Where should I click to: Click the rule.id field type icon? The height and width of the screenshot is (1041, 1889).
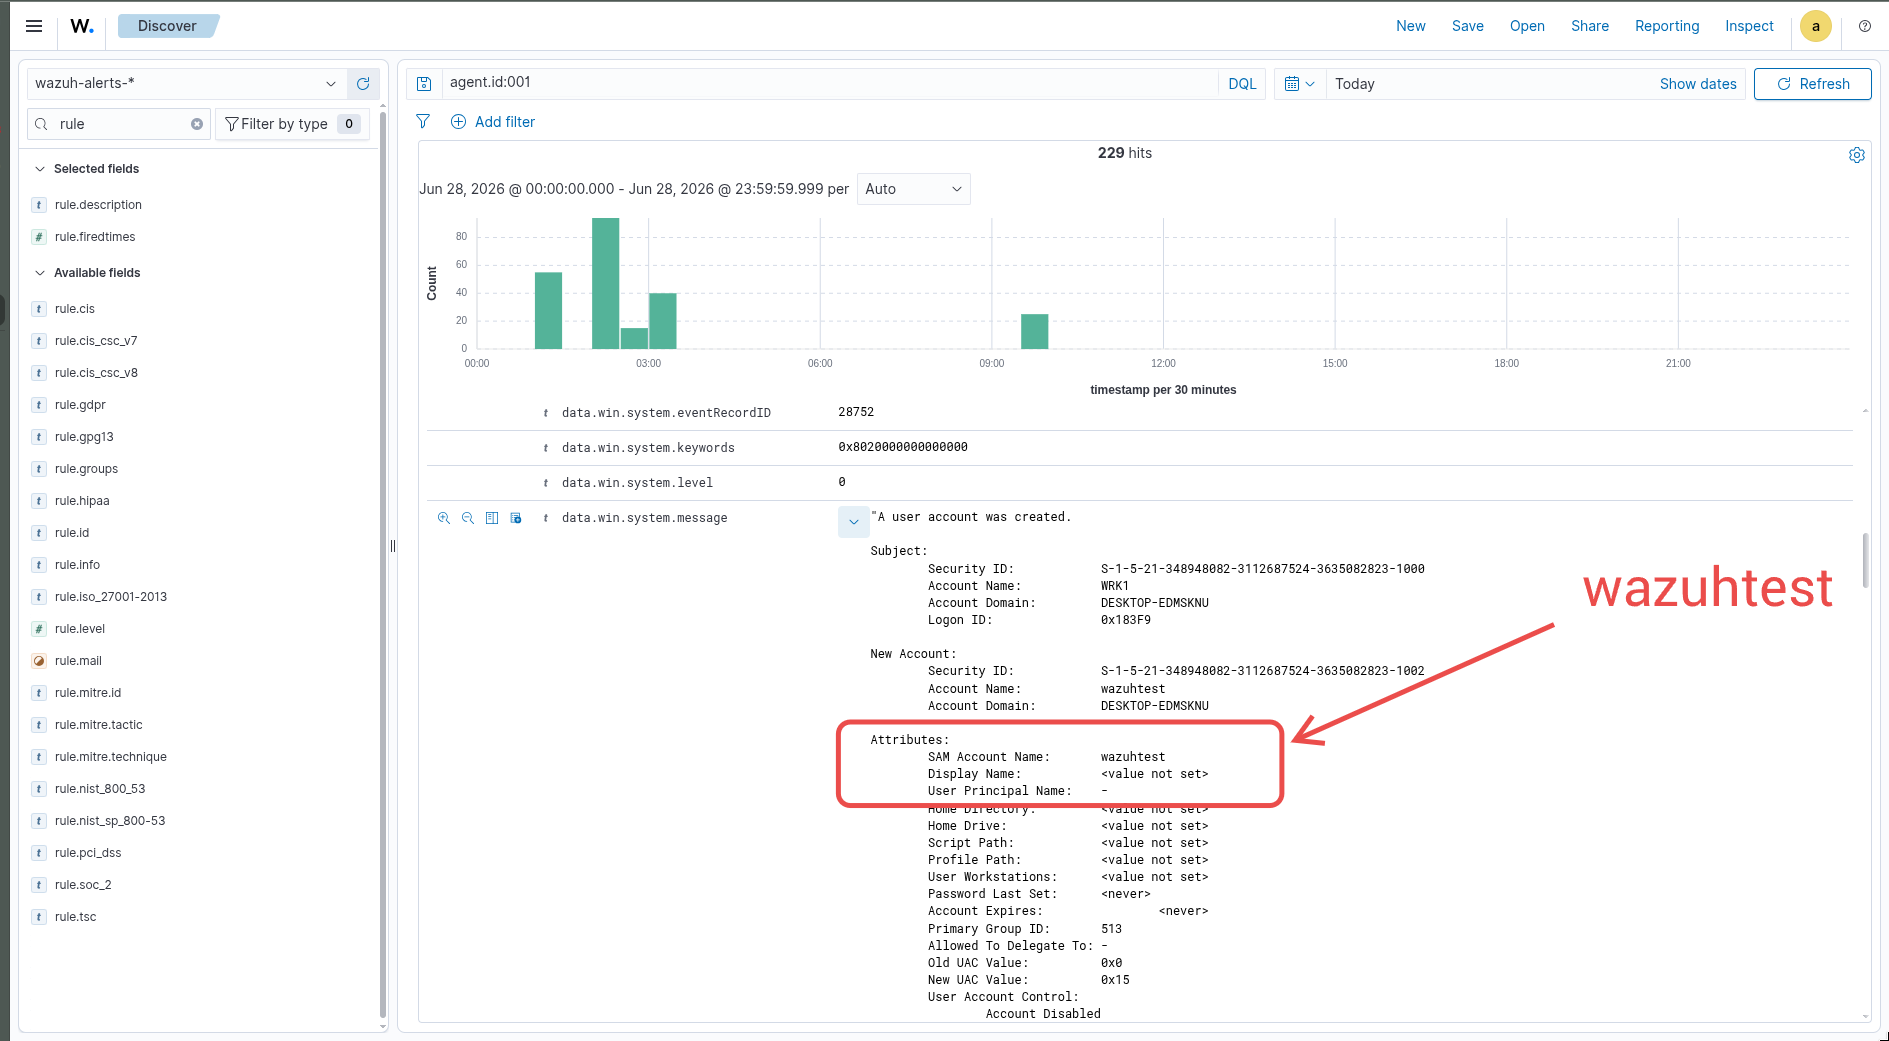click(39, 533)
